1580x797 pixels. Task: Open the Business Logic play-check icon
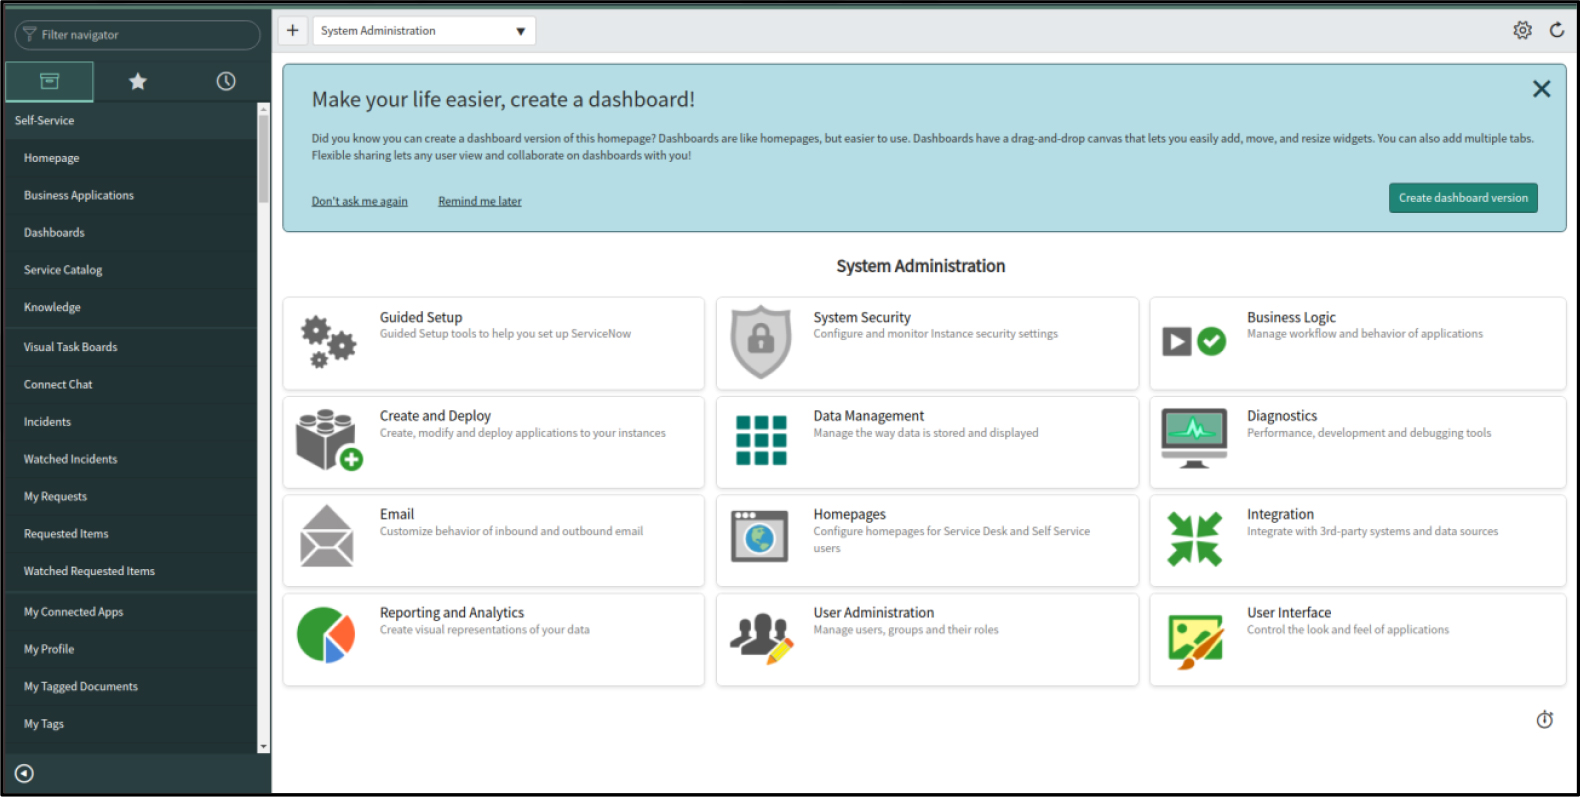click(1194, 342)
